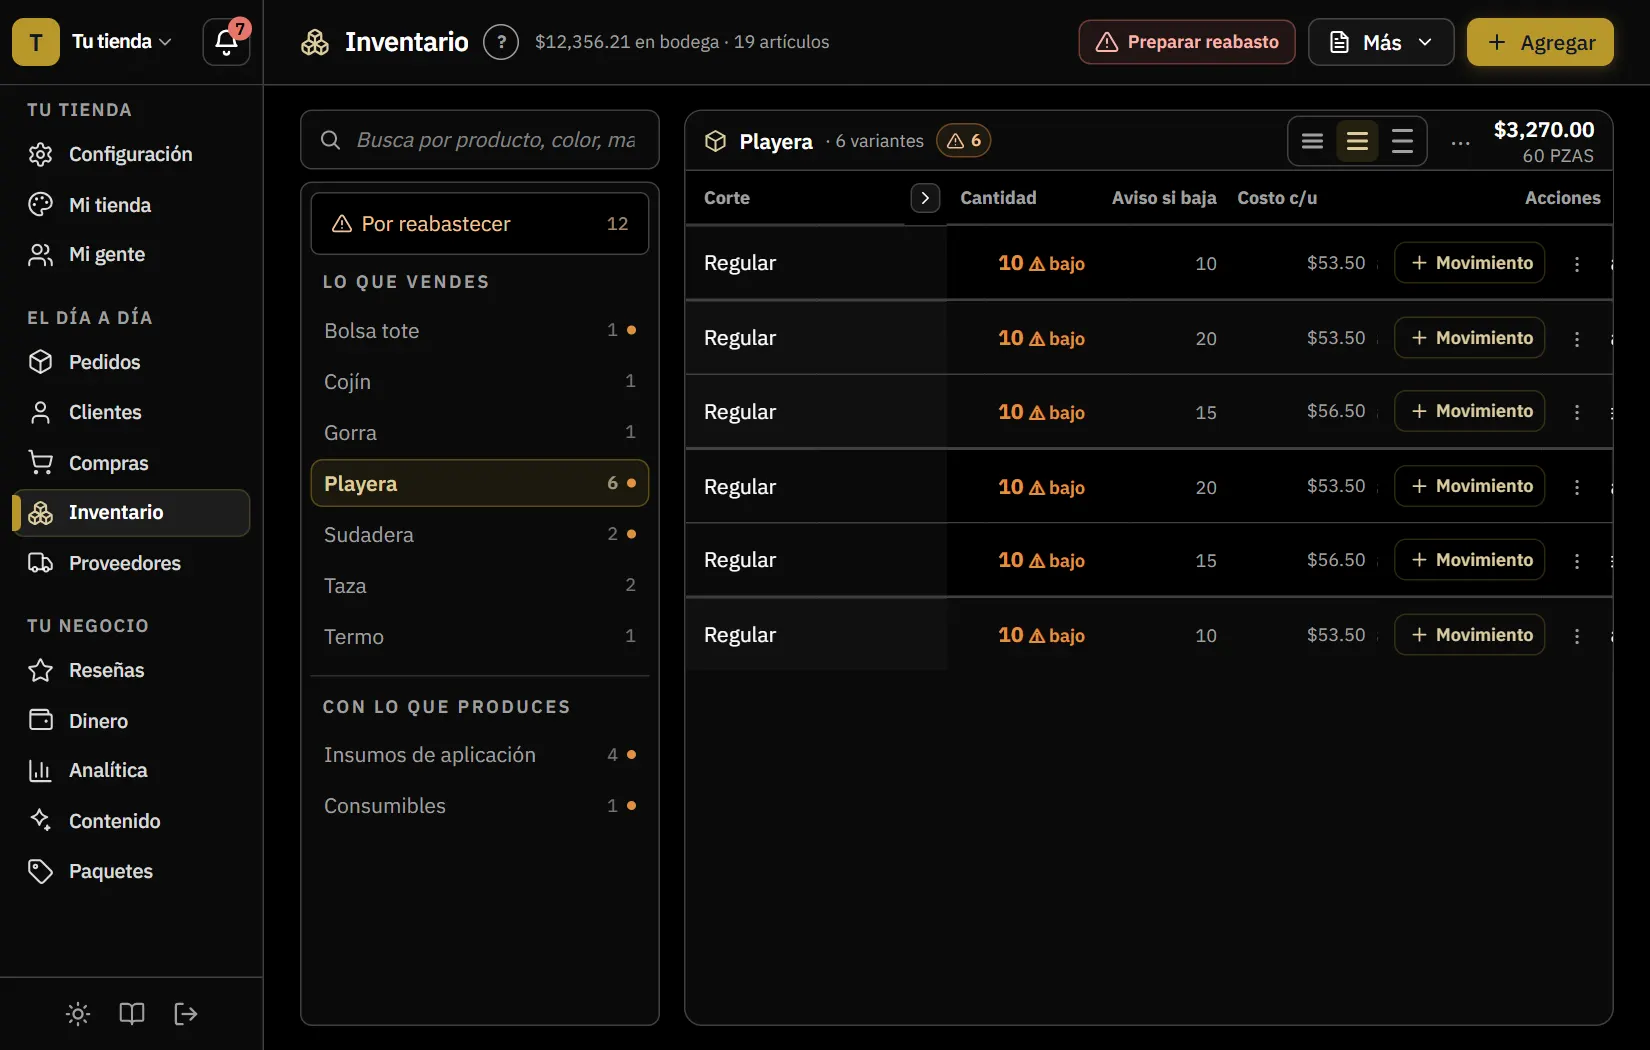Open kebab menu for fifth Regular row
1650x1050 pixels.
[x=1577, y=561]
